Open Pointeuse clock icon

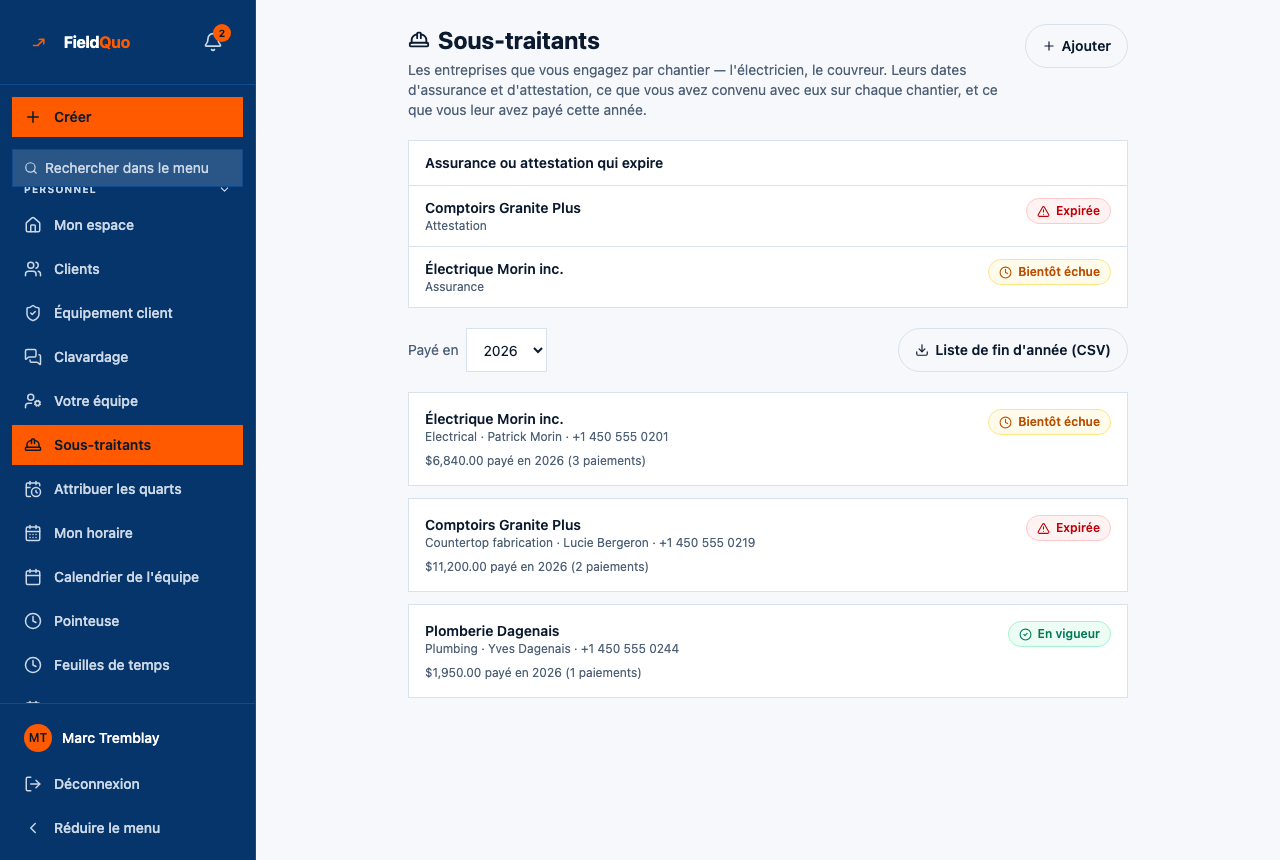tap(33, 621)
